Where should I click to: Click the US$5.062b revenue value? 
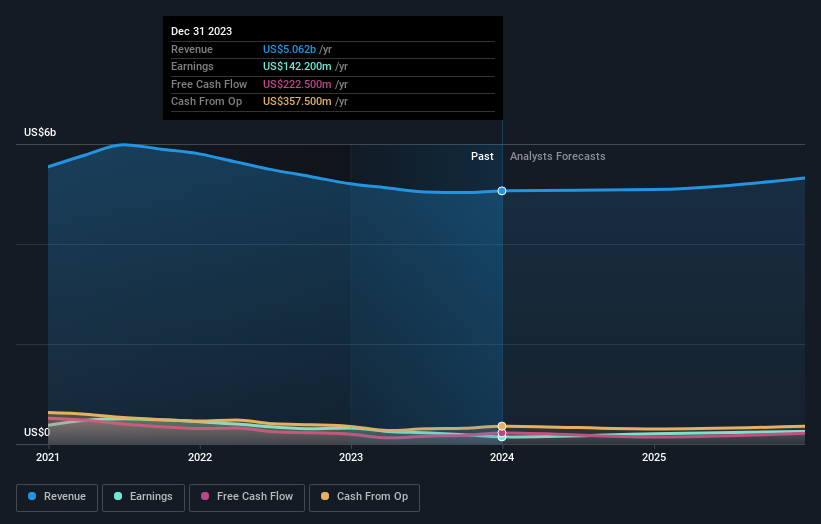(x=290, y=49)
